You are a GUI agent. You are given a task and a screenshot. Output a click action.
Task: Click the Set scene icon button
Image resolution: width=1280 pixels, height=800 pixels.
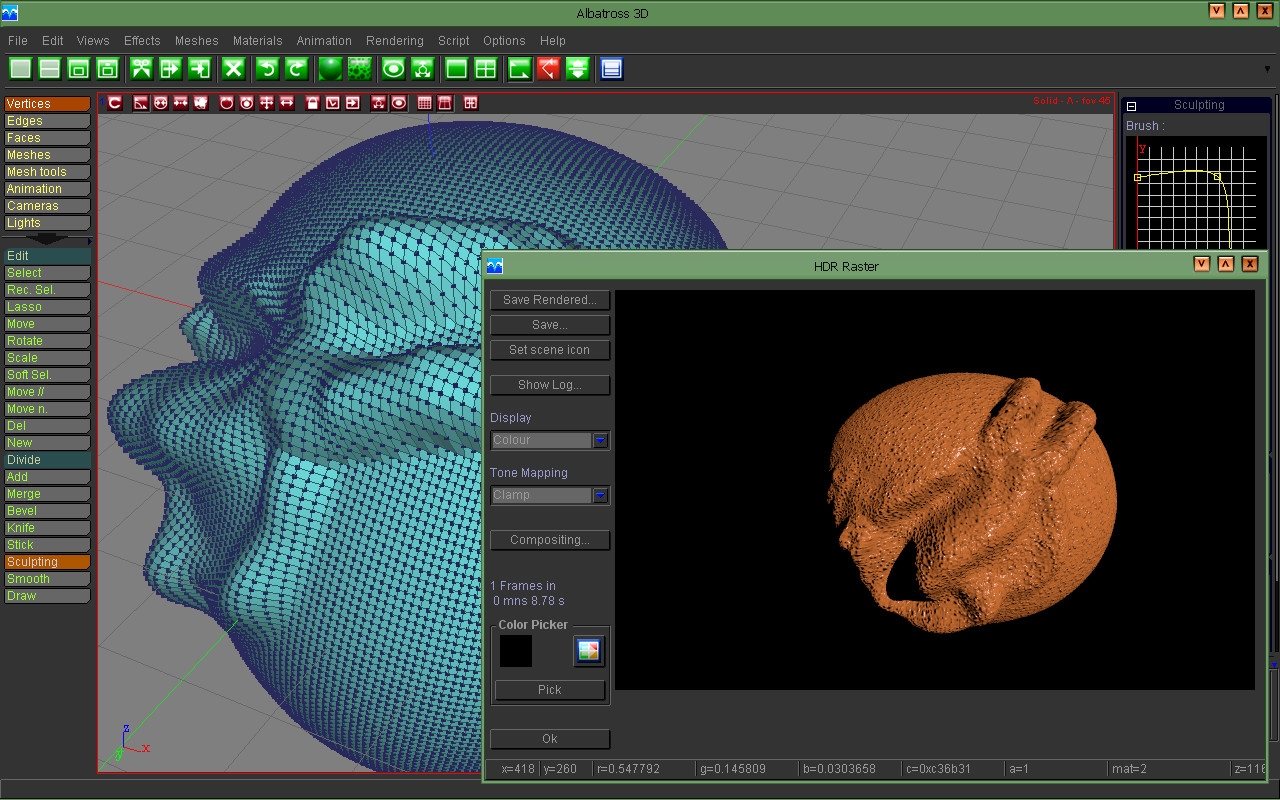click(550, 350)
